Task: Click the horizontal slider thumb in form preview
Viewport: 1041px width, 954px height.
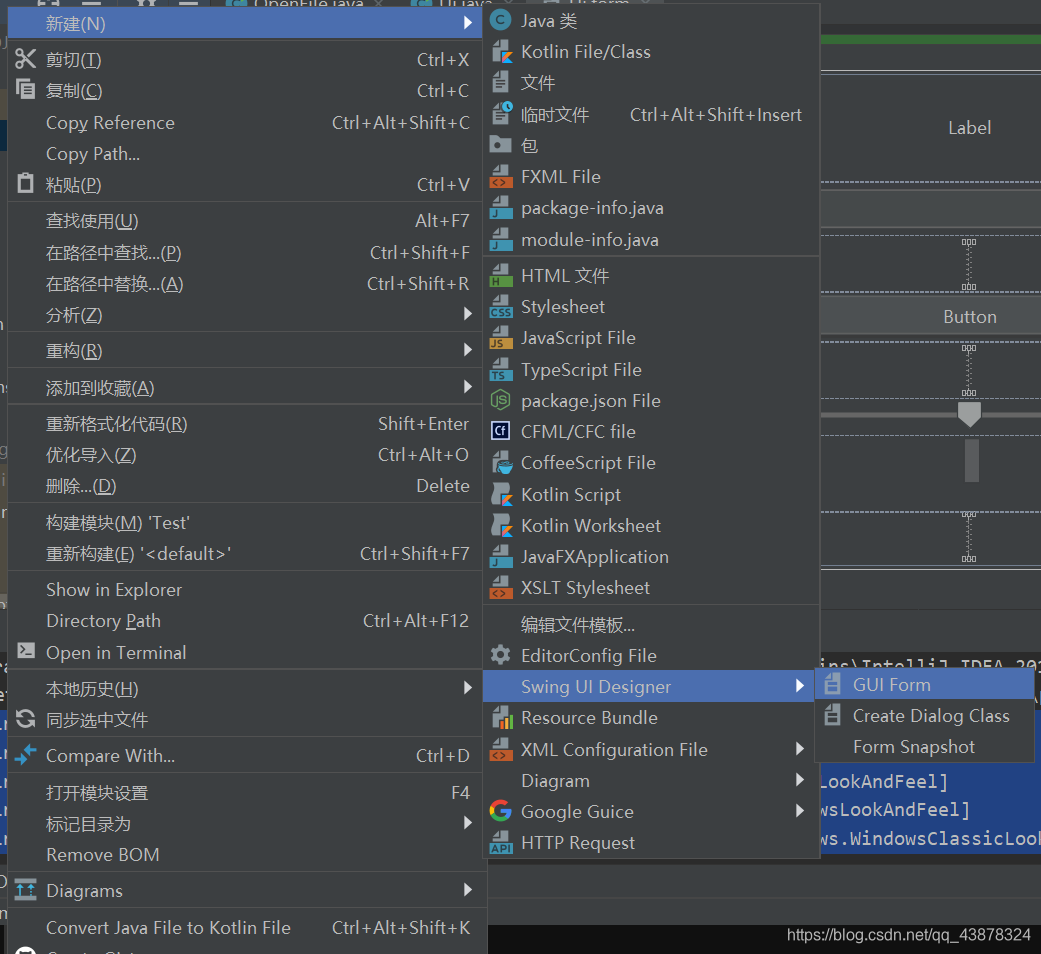Action: click(x=969, y=414)
